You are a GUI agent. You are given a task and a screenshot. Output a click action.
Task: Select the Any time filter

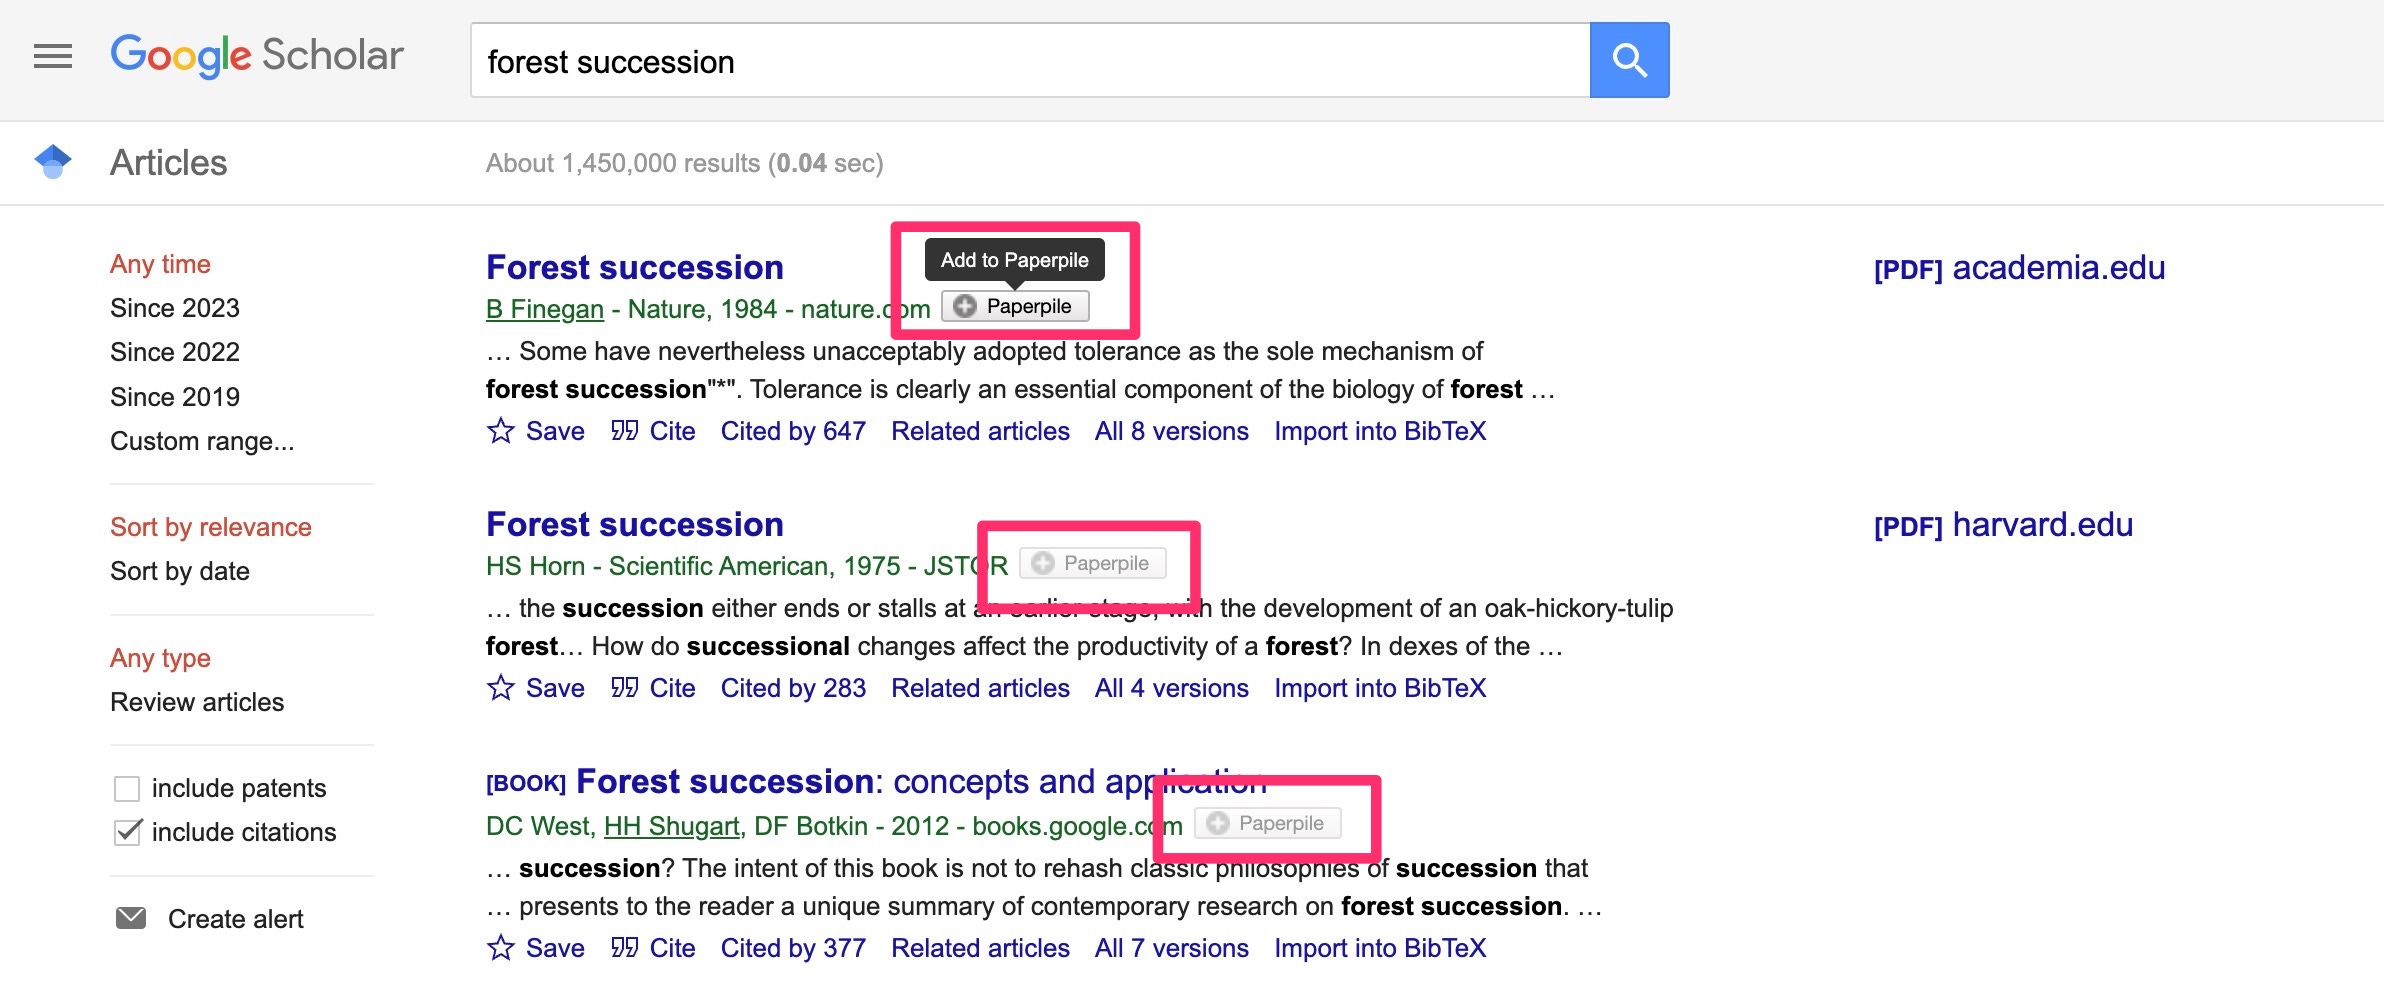[160, 264]
